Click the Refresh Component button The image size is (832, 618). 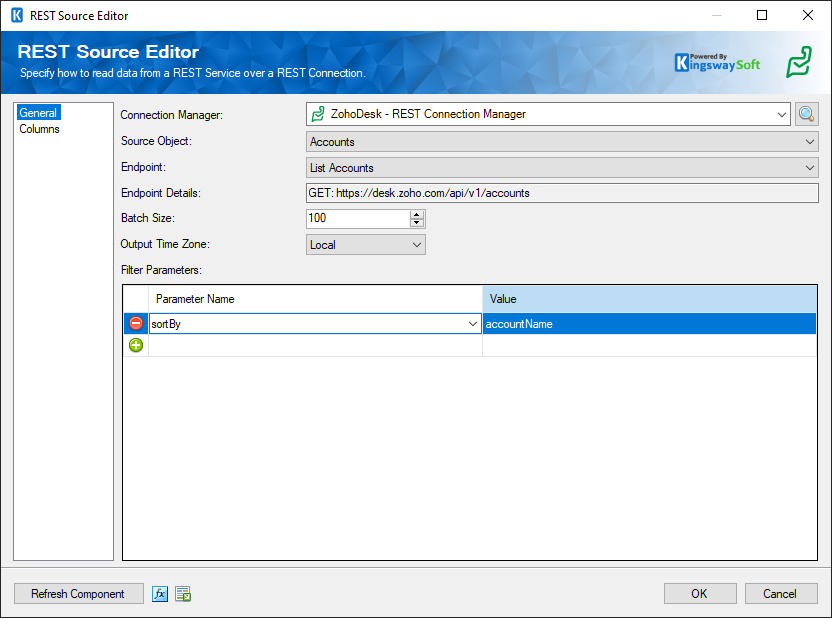(x=79, y=594)
